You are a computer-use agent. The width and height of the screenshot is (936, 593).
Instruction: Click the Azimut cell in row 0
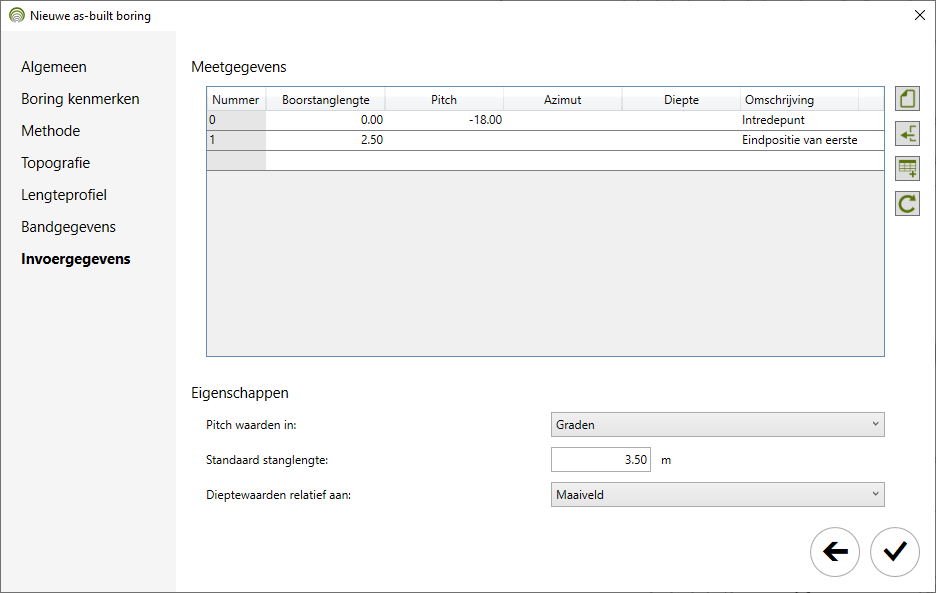click(x=562, y=120)
